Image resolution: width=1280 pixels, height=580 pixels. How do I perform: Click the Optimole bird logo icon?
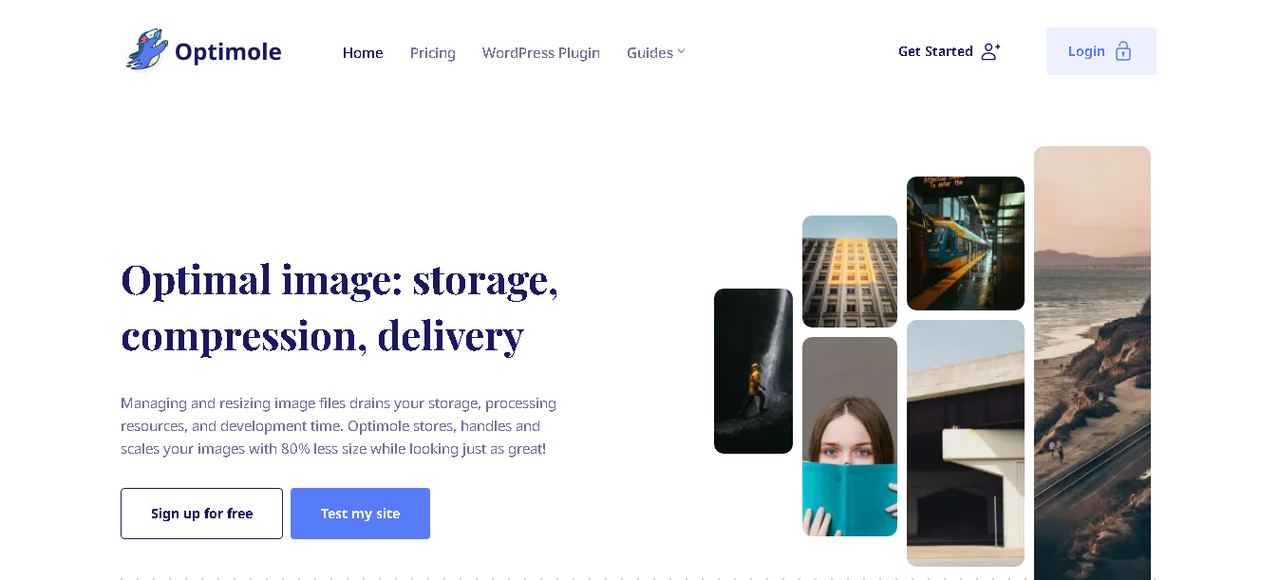point(146,50)
